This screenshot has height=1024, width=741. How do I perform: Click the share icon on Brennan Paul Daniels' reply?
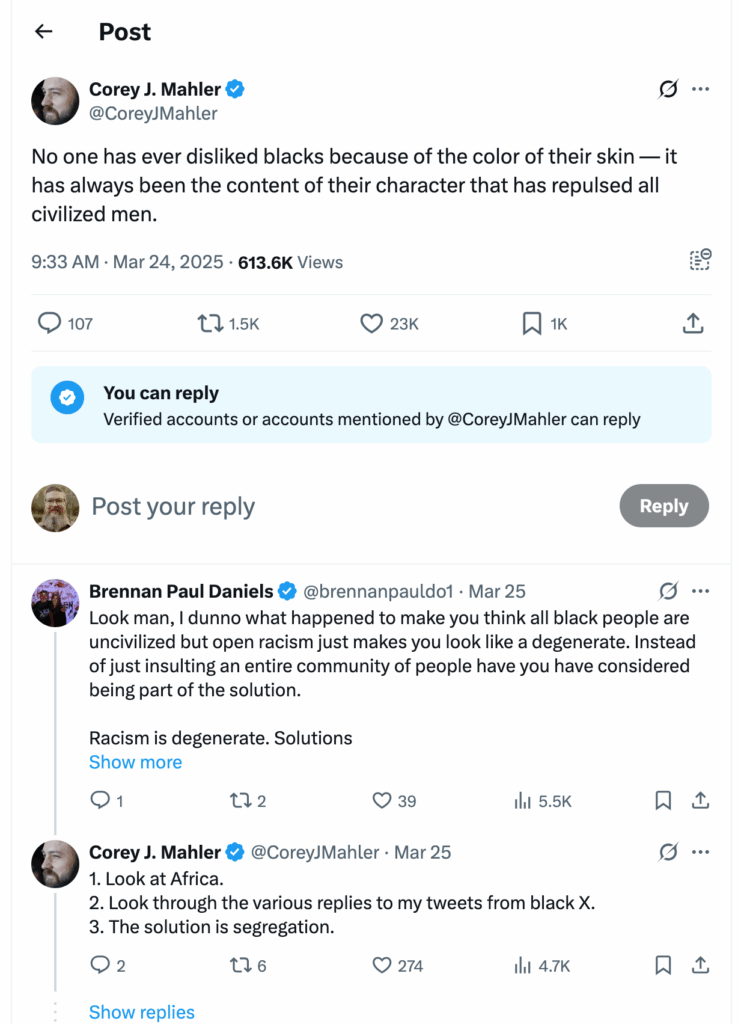700,800
